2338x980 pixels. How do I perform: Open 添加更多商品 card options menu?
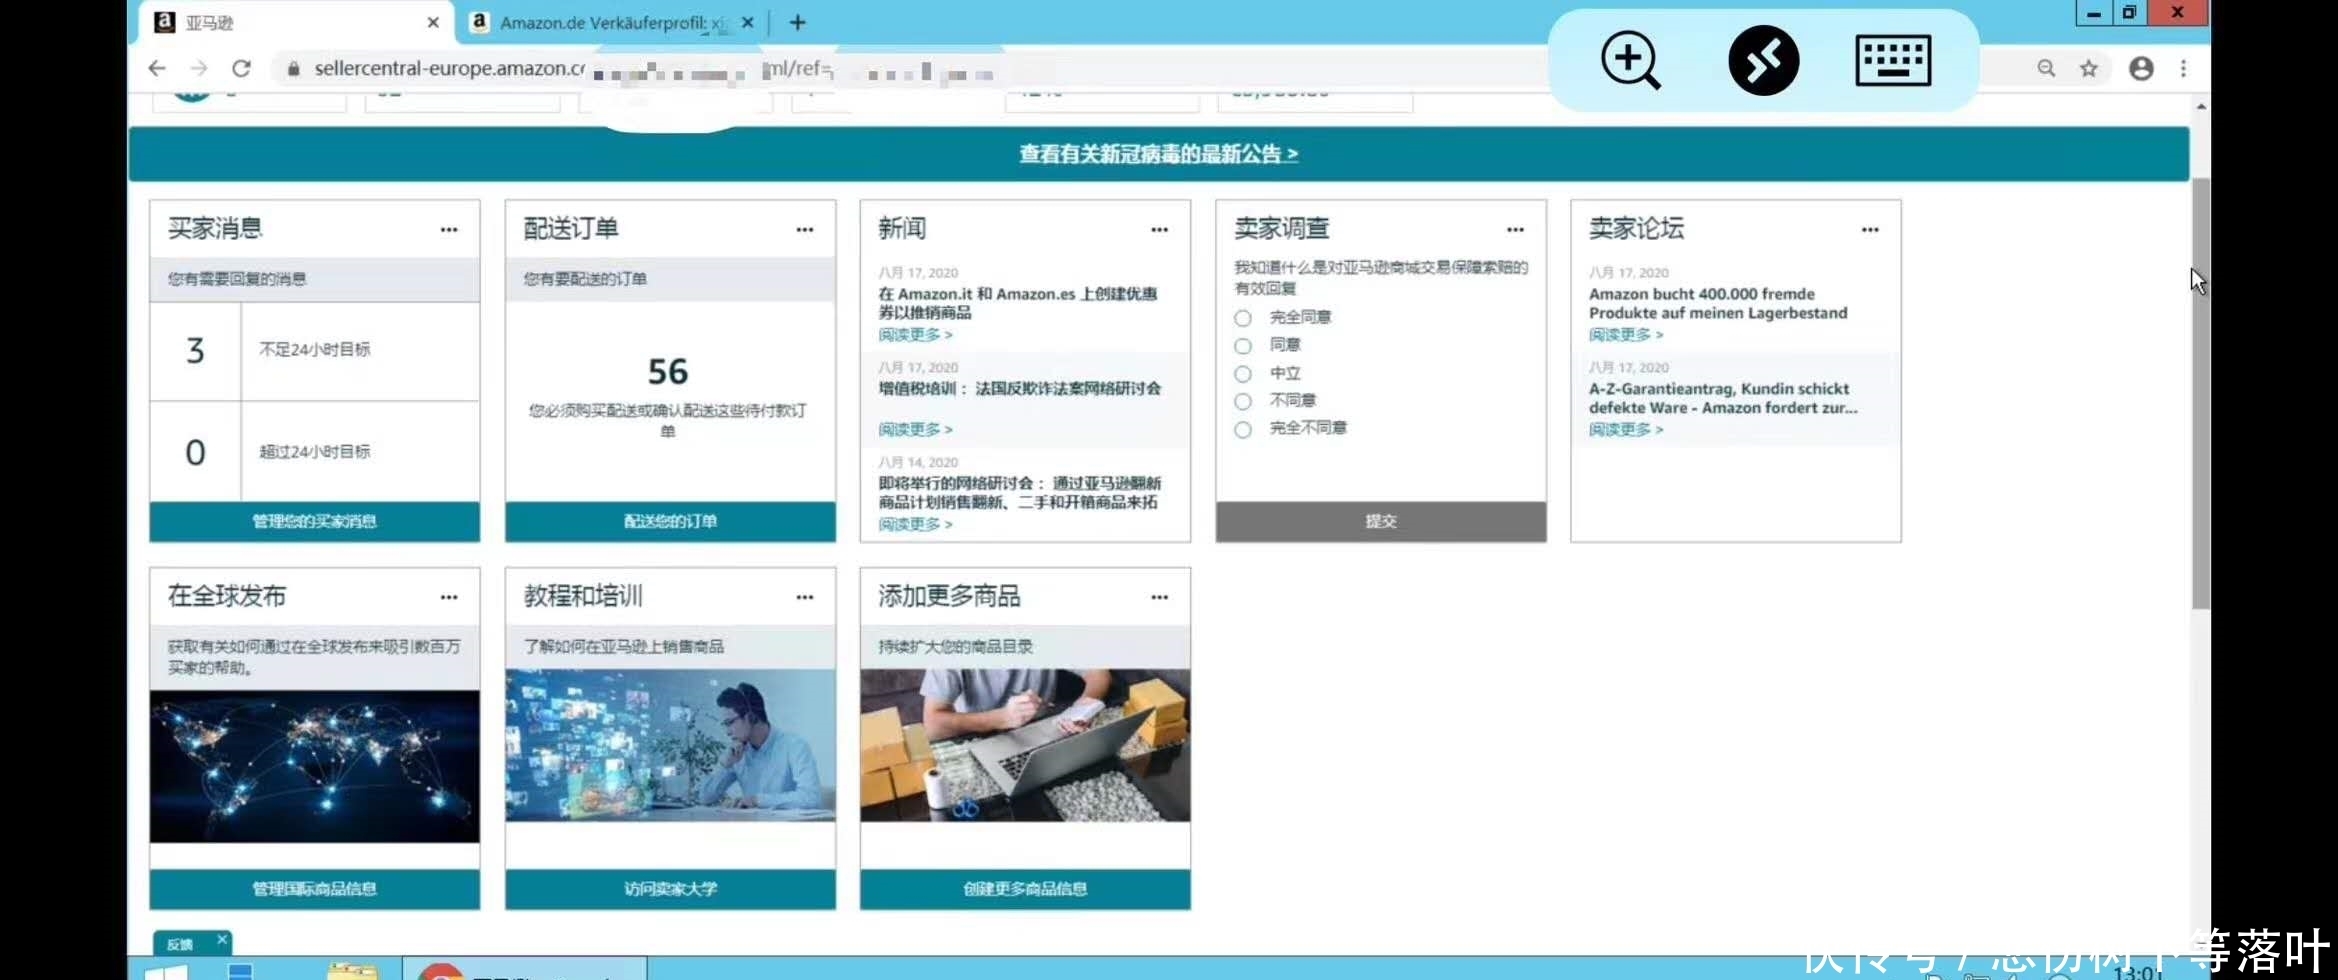click(x=1159, y=597)
